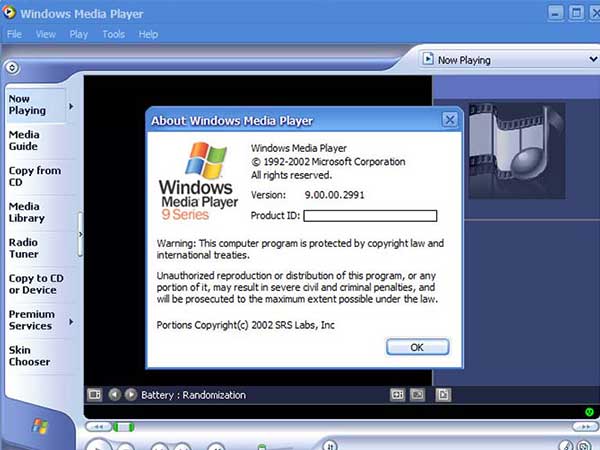The width and height of the screenshot is (600, 450).
Task: Go to Copy to CD or Device
Action: click(36, 284)
